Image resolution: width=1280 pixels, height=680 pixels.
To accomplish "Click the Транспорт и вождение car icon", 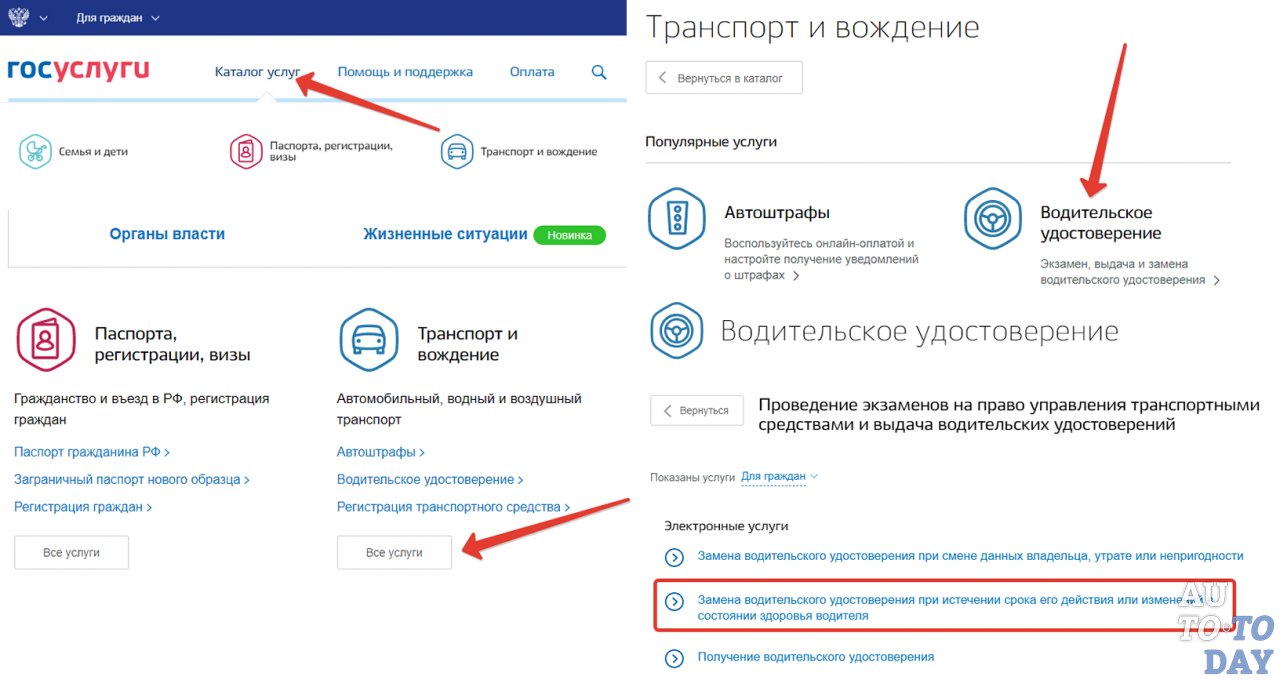I will click(x=456, y=150).
